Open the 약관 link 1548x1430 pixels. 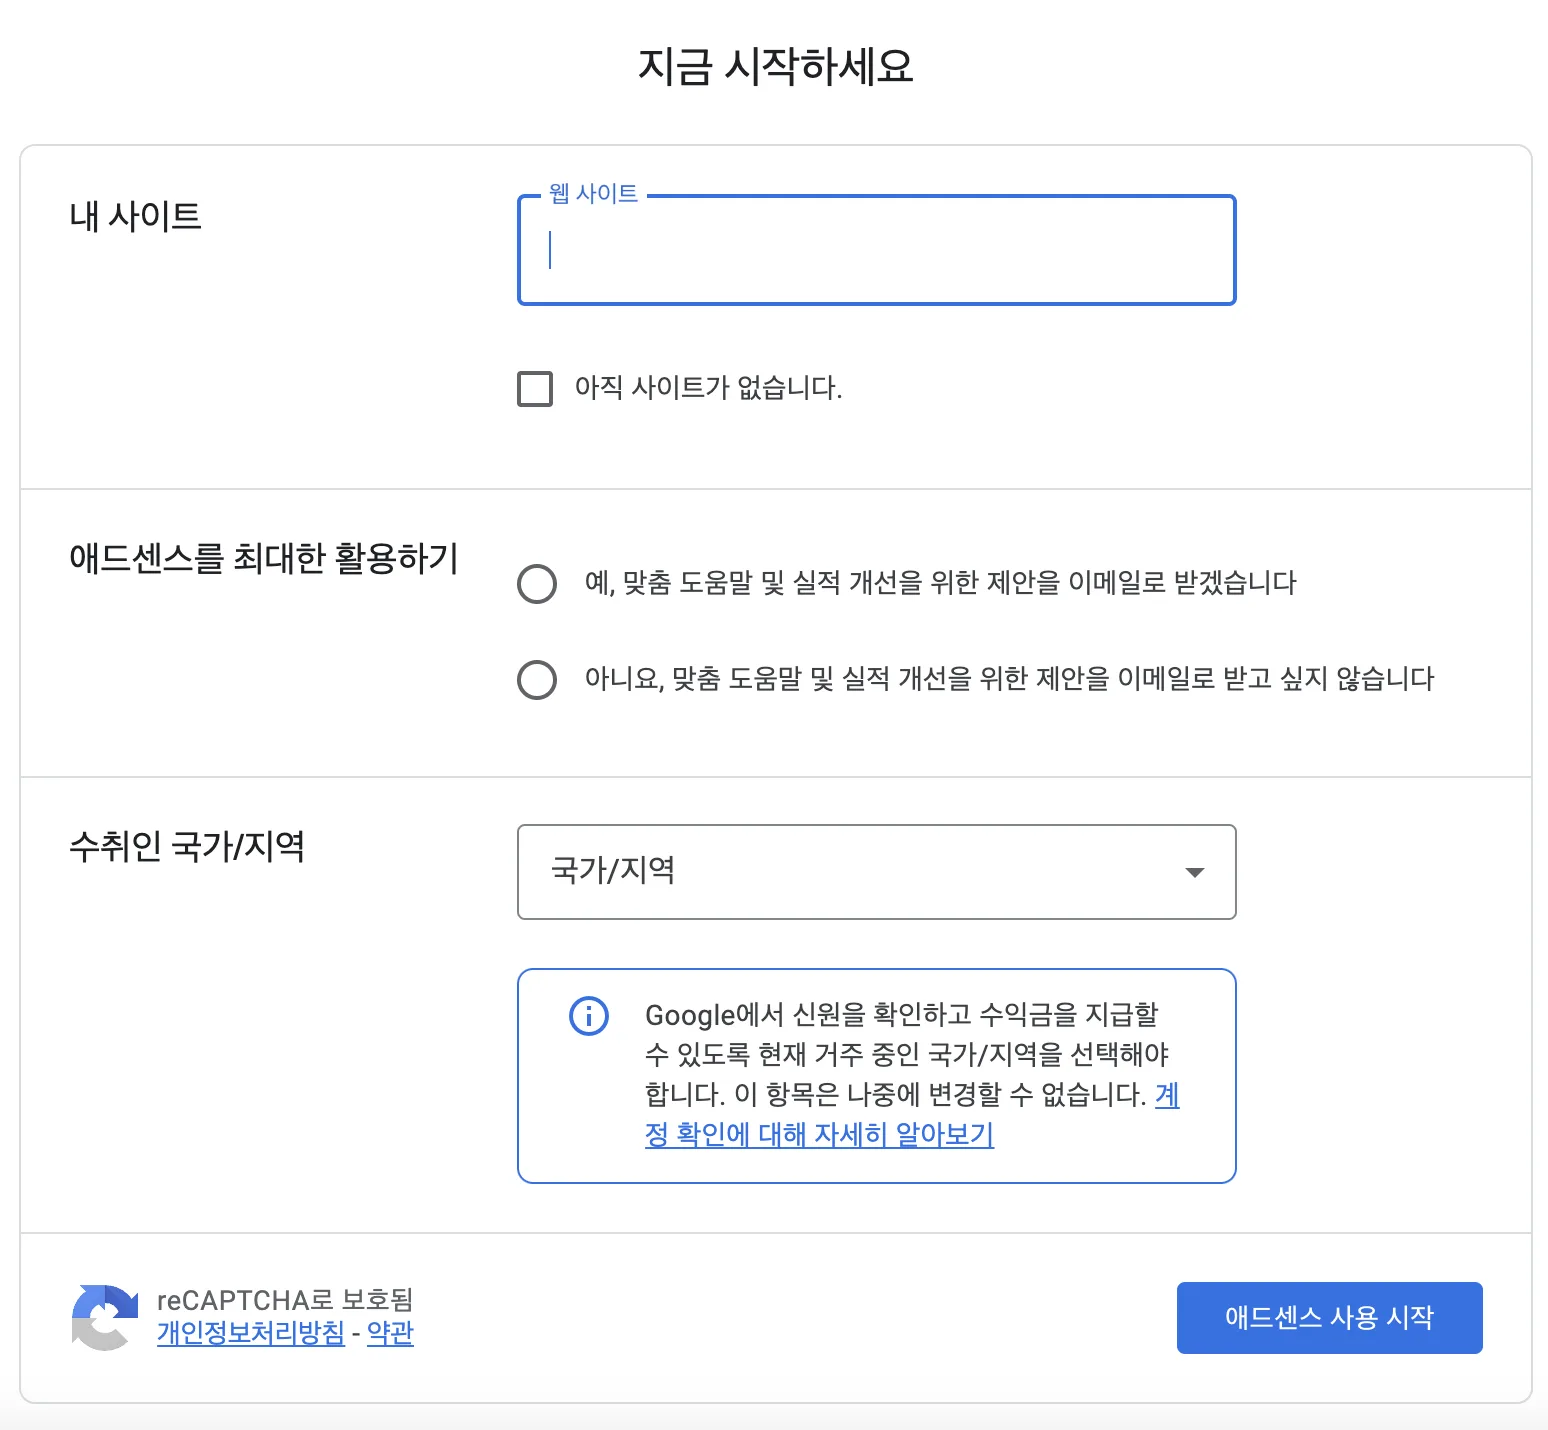(x=390, y=1333)
